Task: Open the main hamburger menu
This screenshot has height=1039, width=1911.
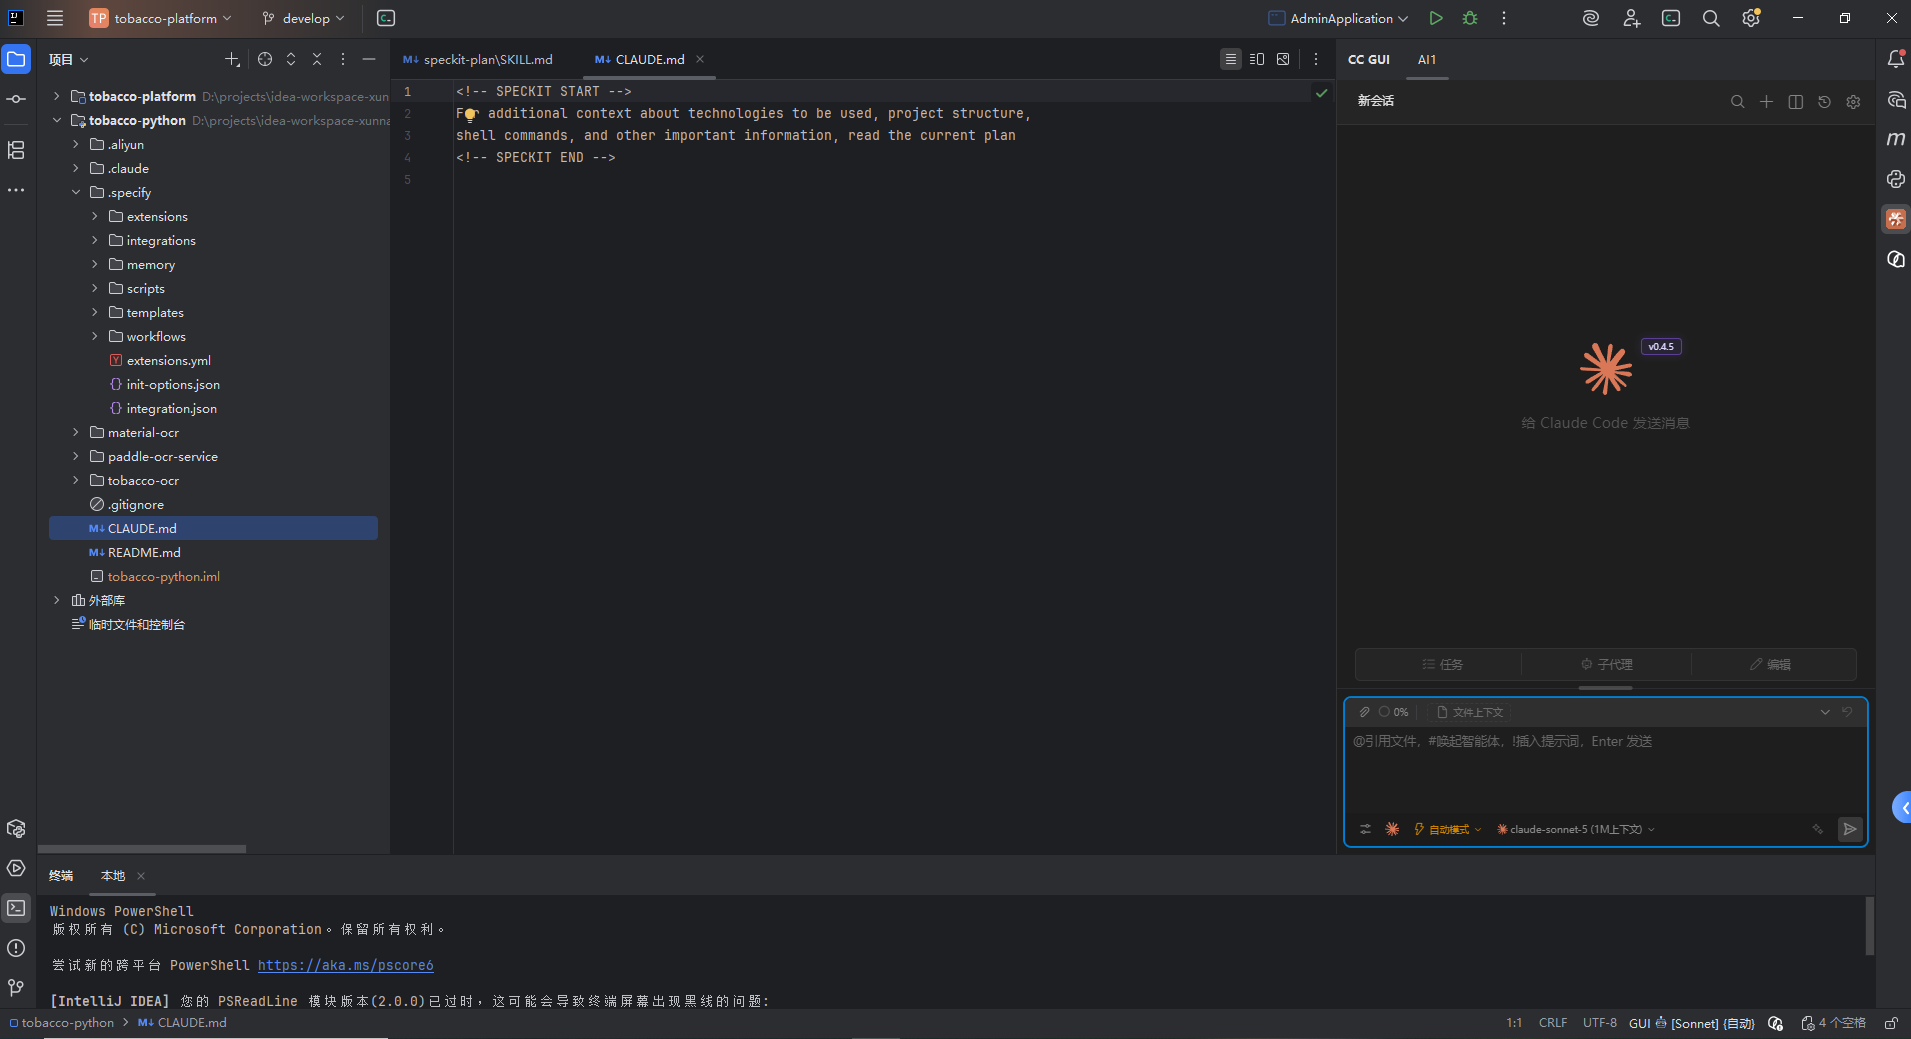Action: tap(55, 18)
